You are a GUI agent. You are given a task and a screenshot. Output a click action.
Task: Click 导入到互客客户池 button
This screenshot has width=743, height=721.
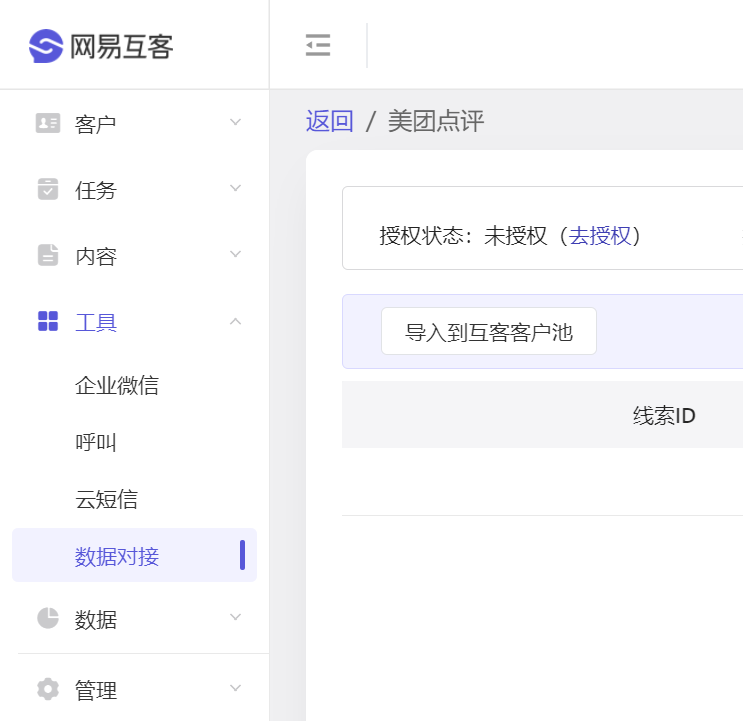tap(489, 331)
